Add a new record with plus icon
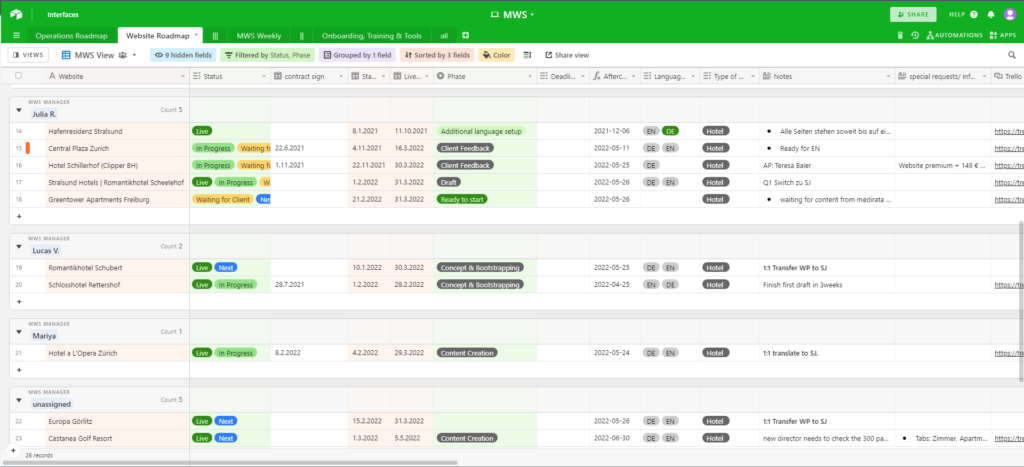 [13, 451]
